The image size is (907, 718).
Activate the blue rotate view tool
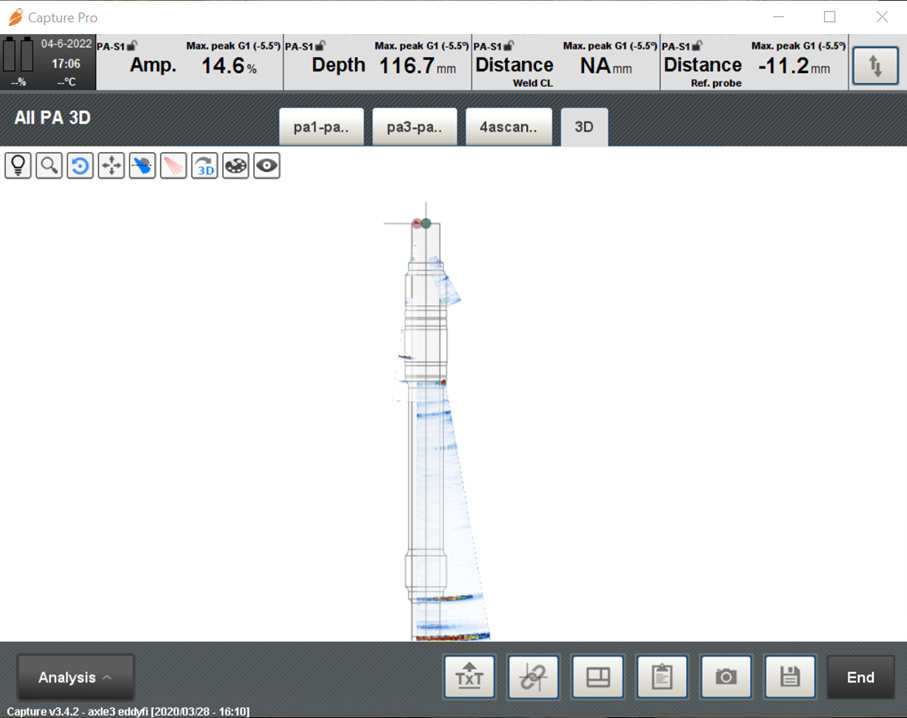coord(80,166)
